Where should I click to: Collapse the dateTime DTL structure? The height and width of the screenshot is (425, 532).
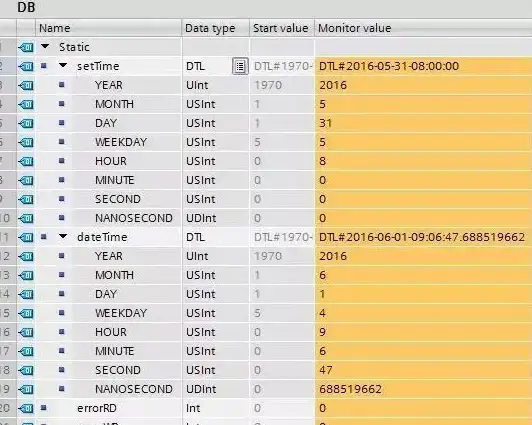point(63,236)
